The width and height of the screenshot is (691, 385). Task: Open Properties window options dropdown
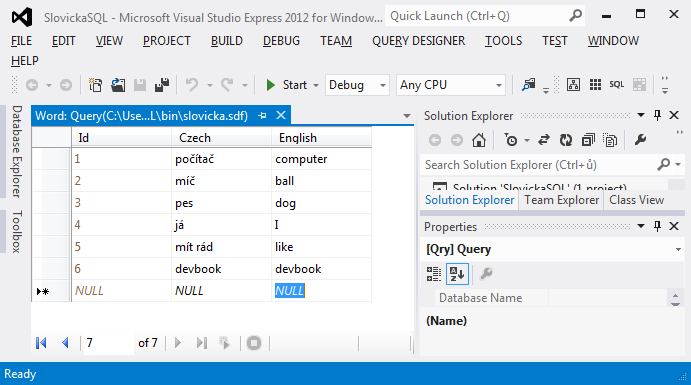point(641,226)
